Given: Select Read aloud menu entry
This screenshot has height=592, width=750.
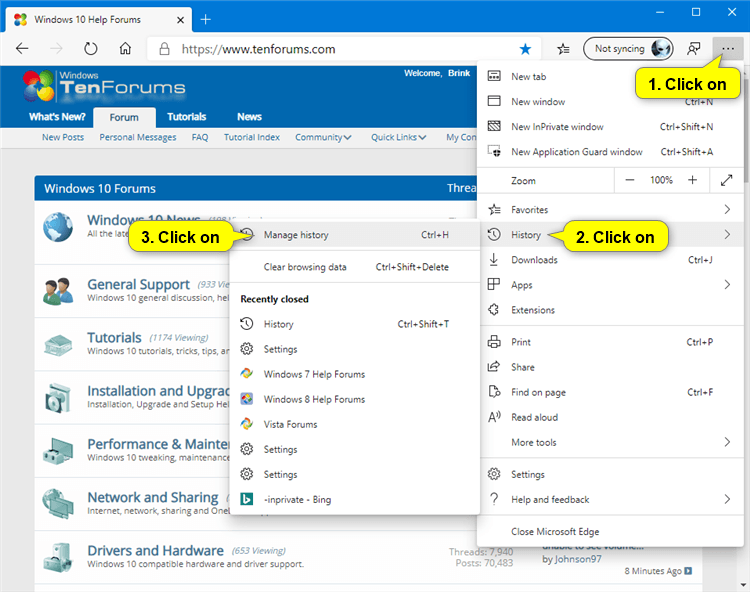Looking at the screenshot, I should pos(610,417).
